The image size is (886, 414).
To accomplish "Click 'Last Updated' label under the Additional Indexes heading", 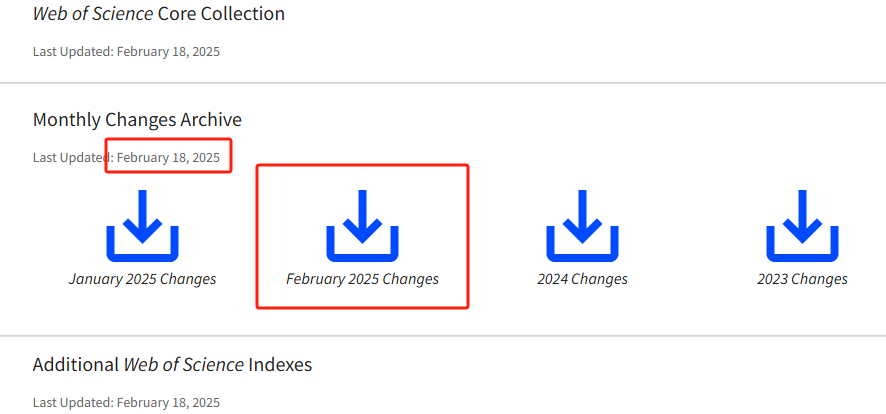I will point(71,402).
